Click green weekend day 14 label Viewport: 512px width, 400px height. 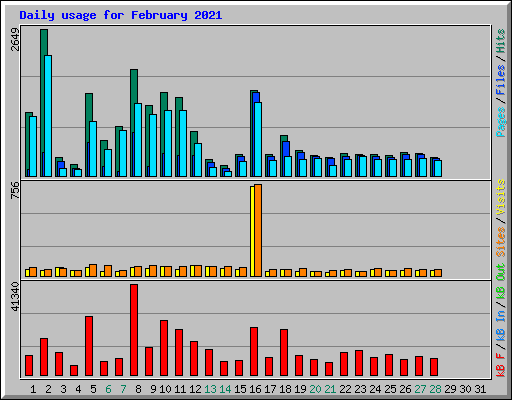click(225, 389)
